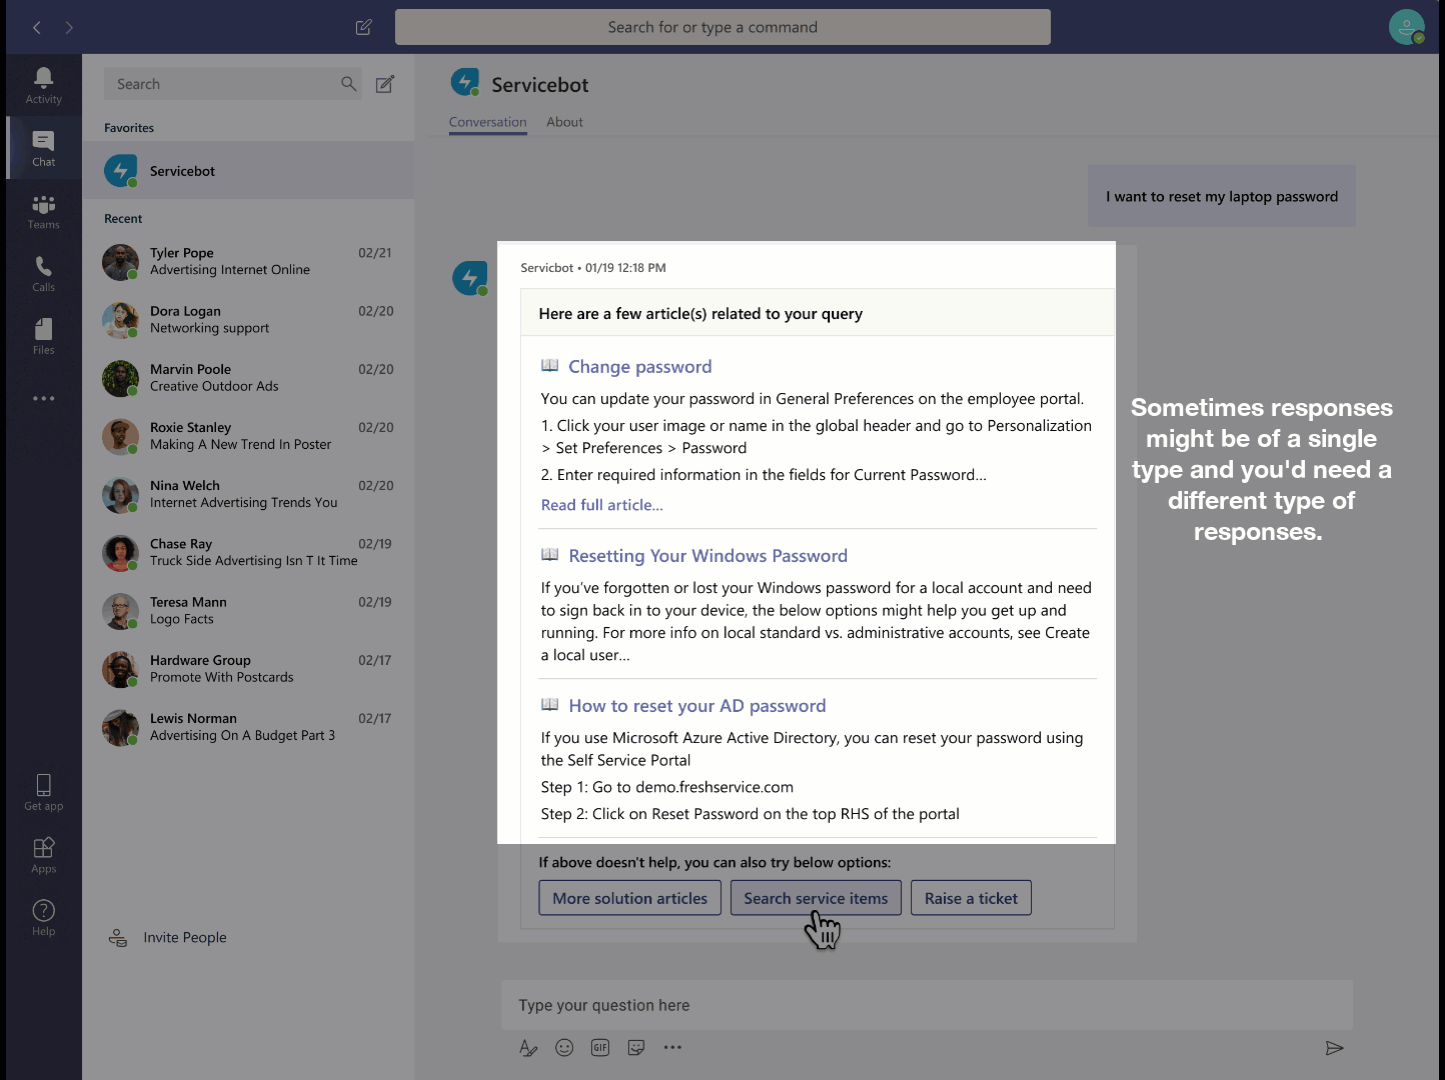Switch to the About tab
The image size is (1445, 1080).
(x=565, y=122)
